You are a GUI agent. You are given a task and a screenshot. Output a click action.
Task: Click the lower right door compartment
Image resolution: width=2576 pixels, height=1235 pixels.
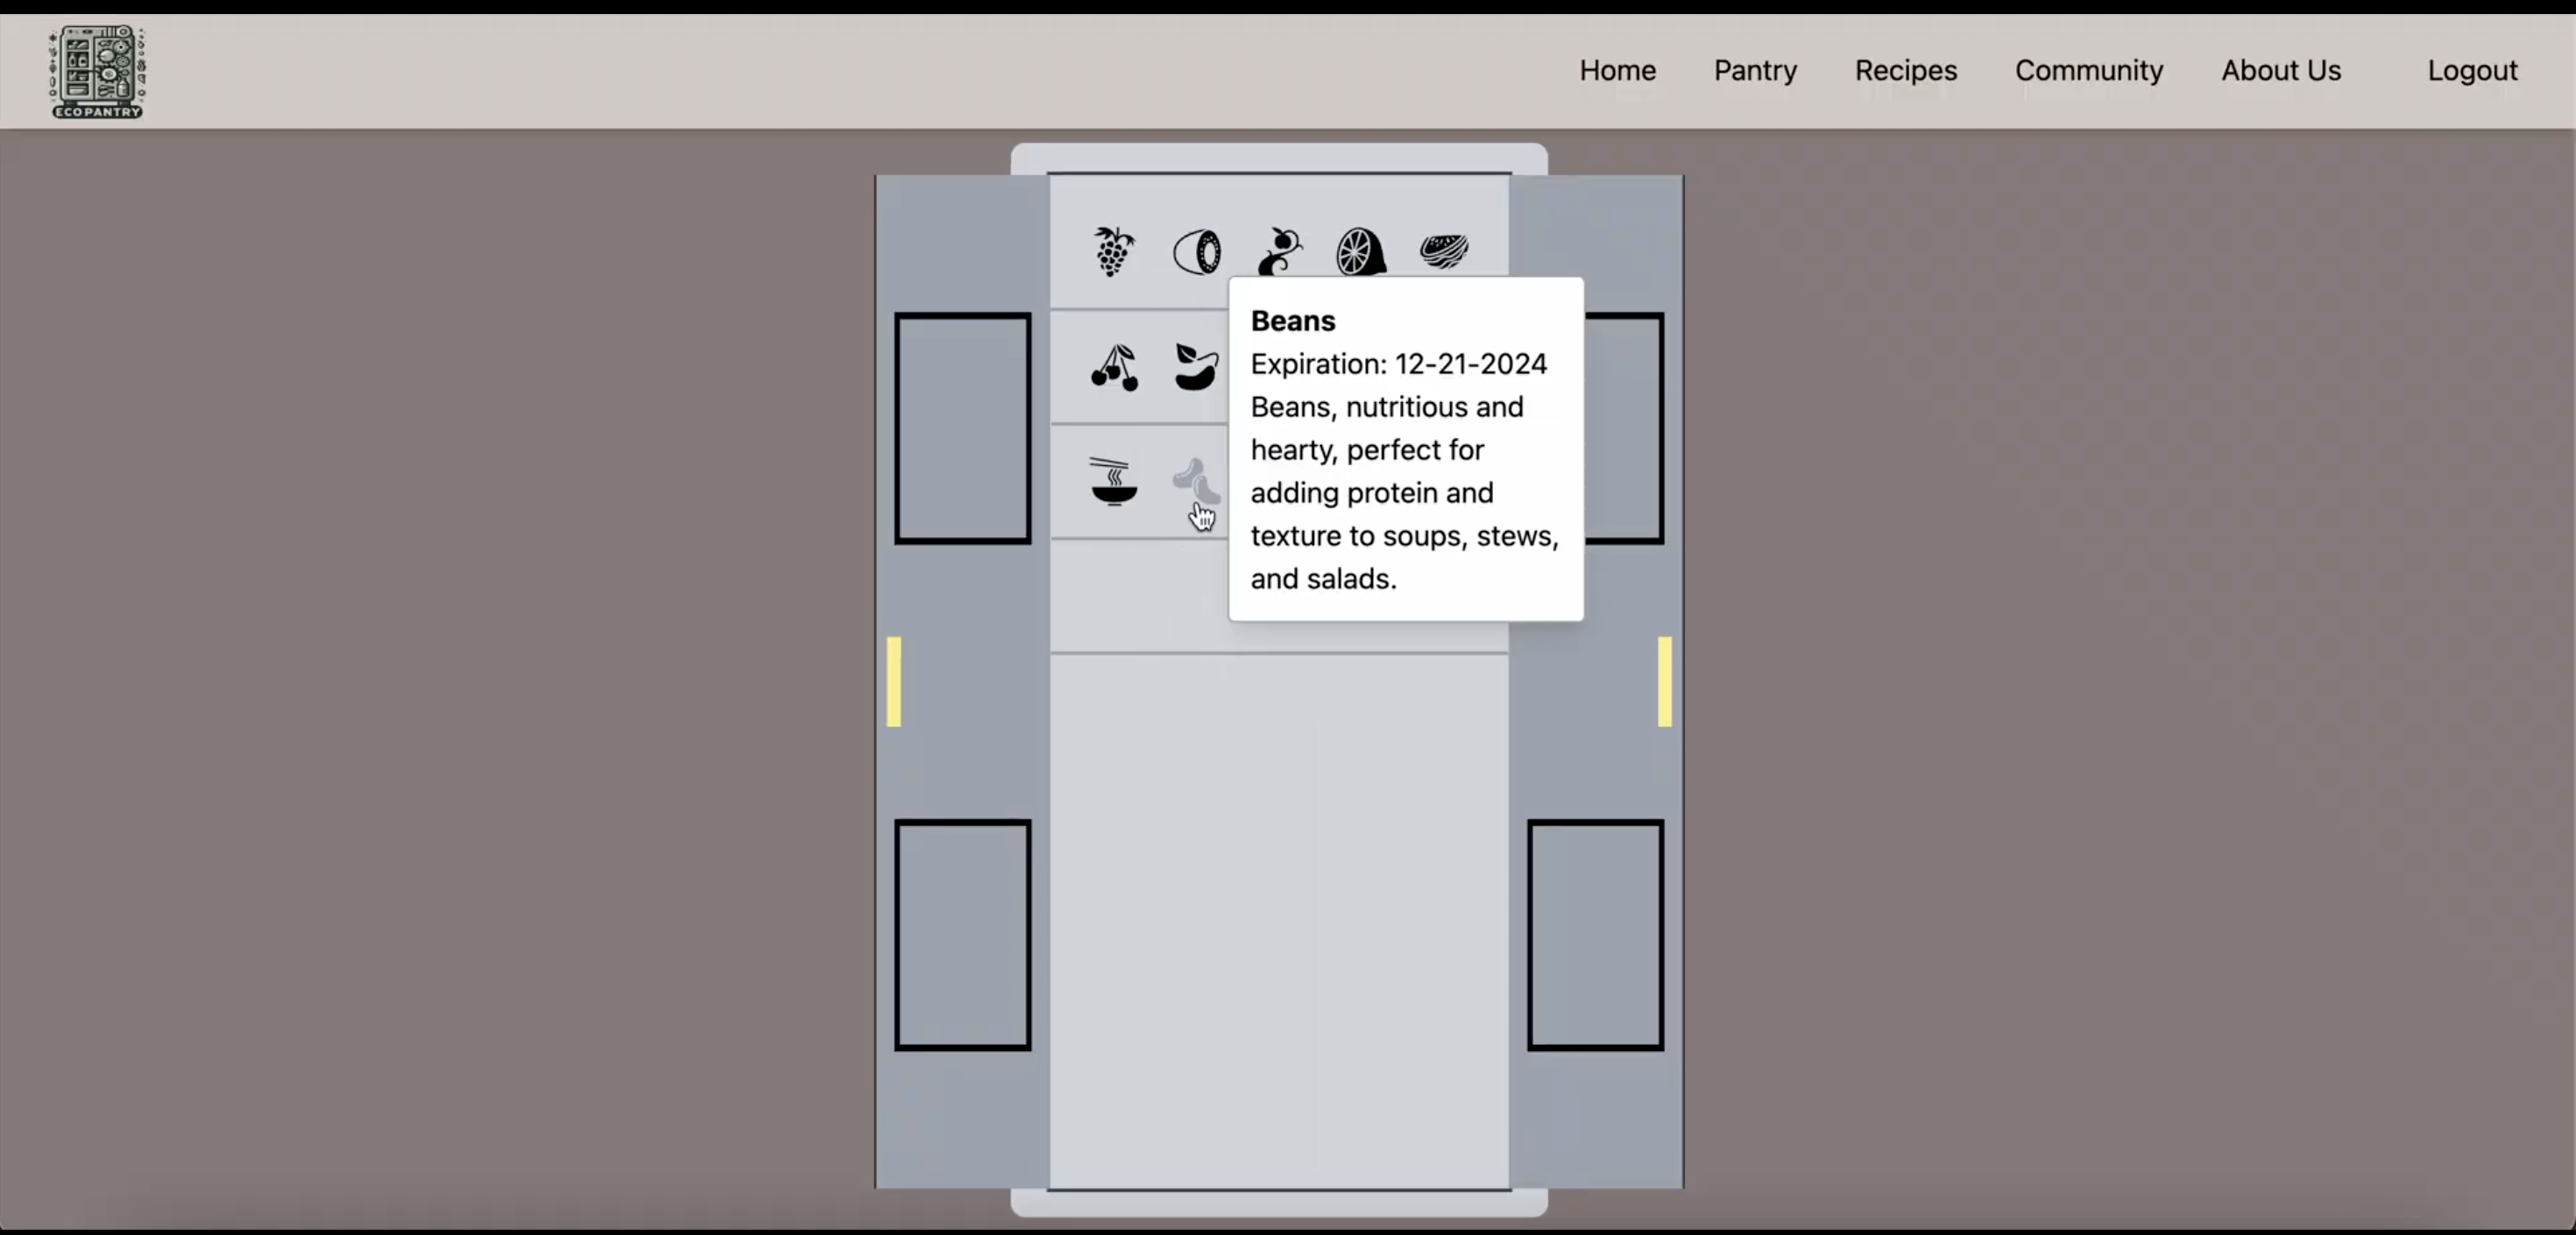tap(1595, 935)
